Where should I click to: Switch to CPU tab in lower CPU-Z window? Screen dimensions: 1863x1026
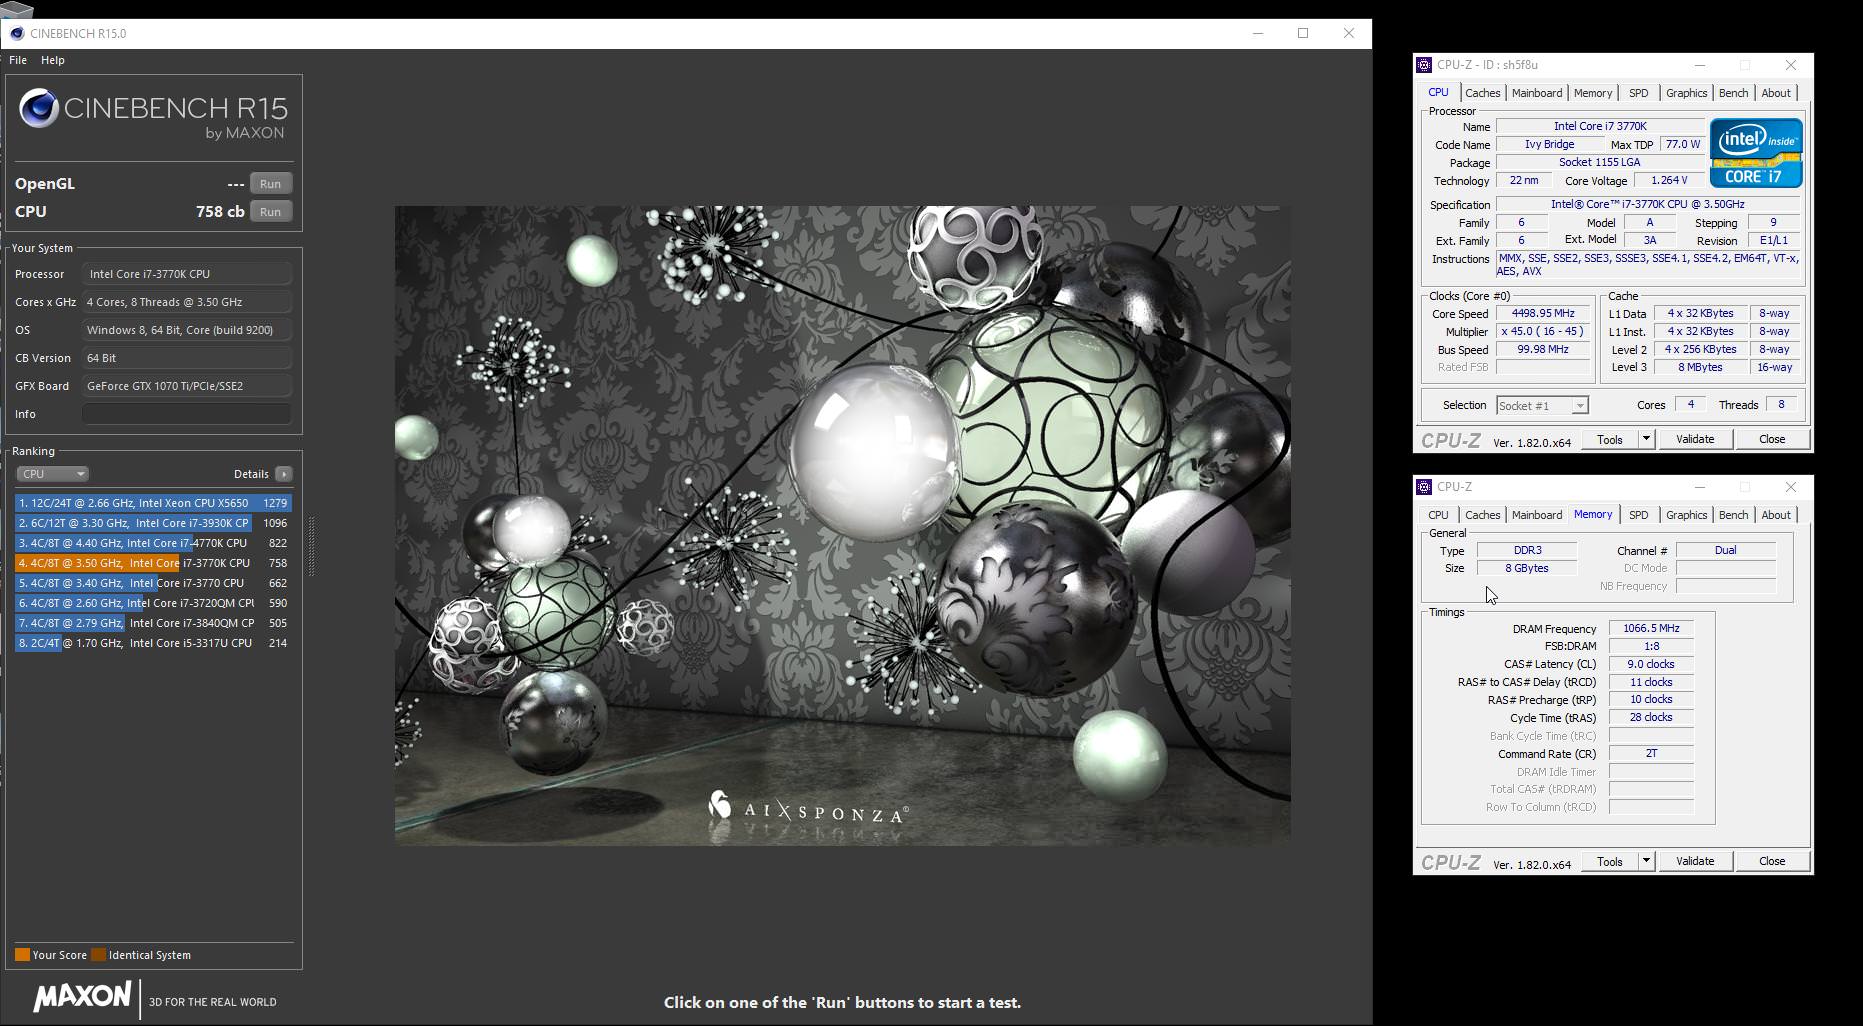tap(1438, 515)
